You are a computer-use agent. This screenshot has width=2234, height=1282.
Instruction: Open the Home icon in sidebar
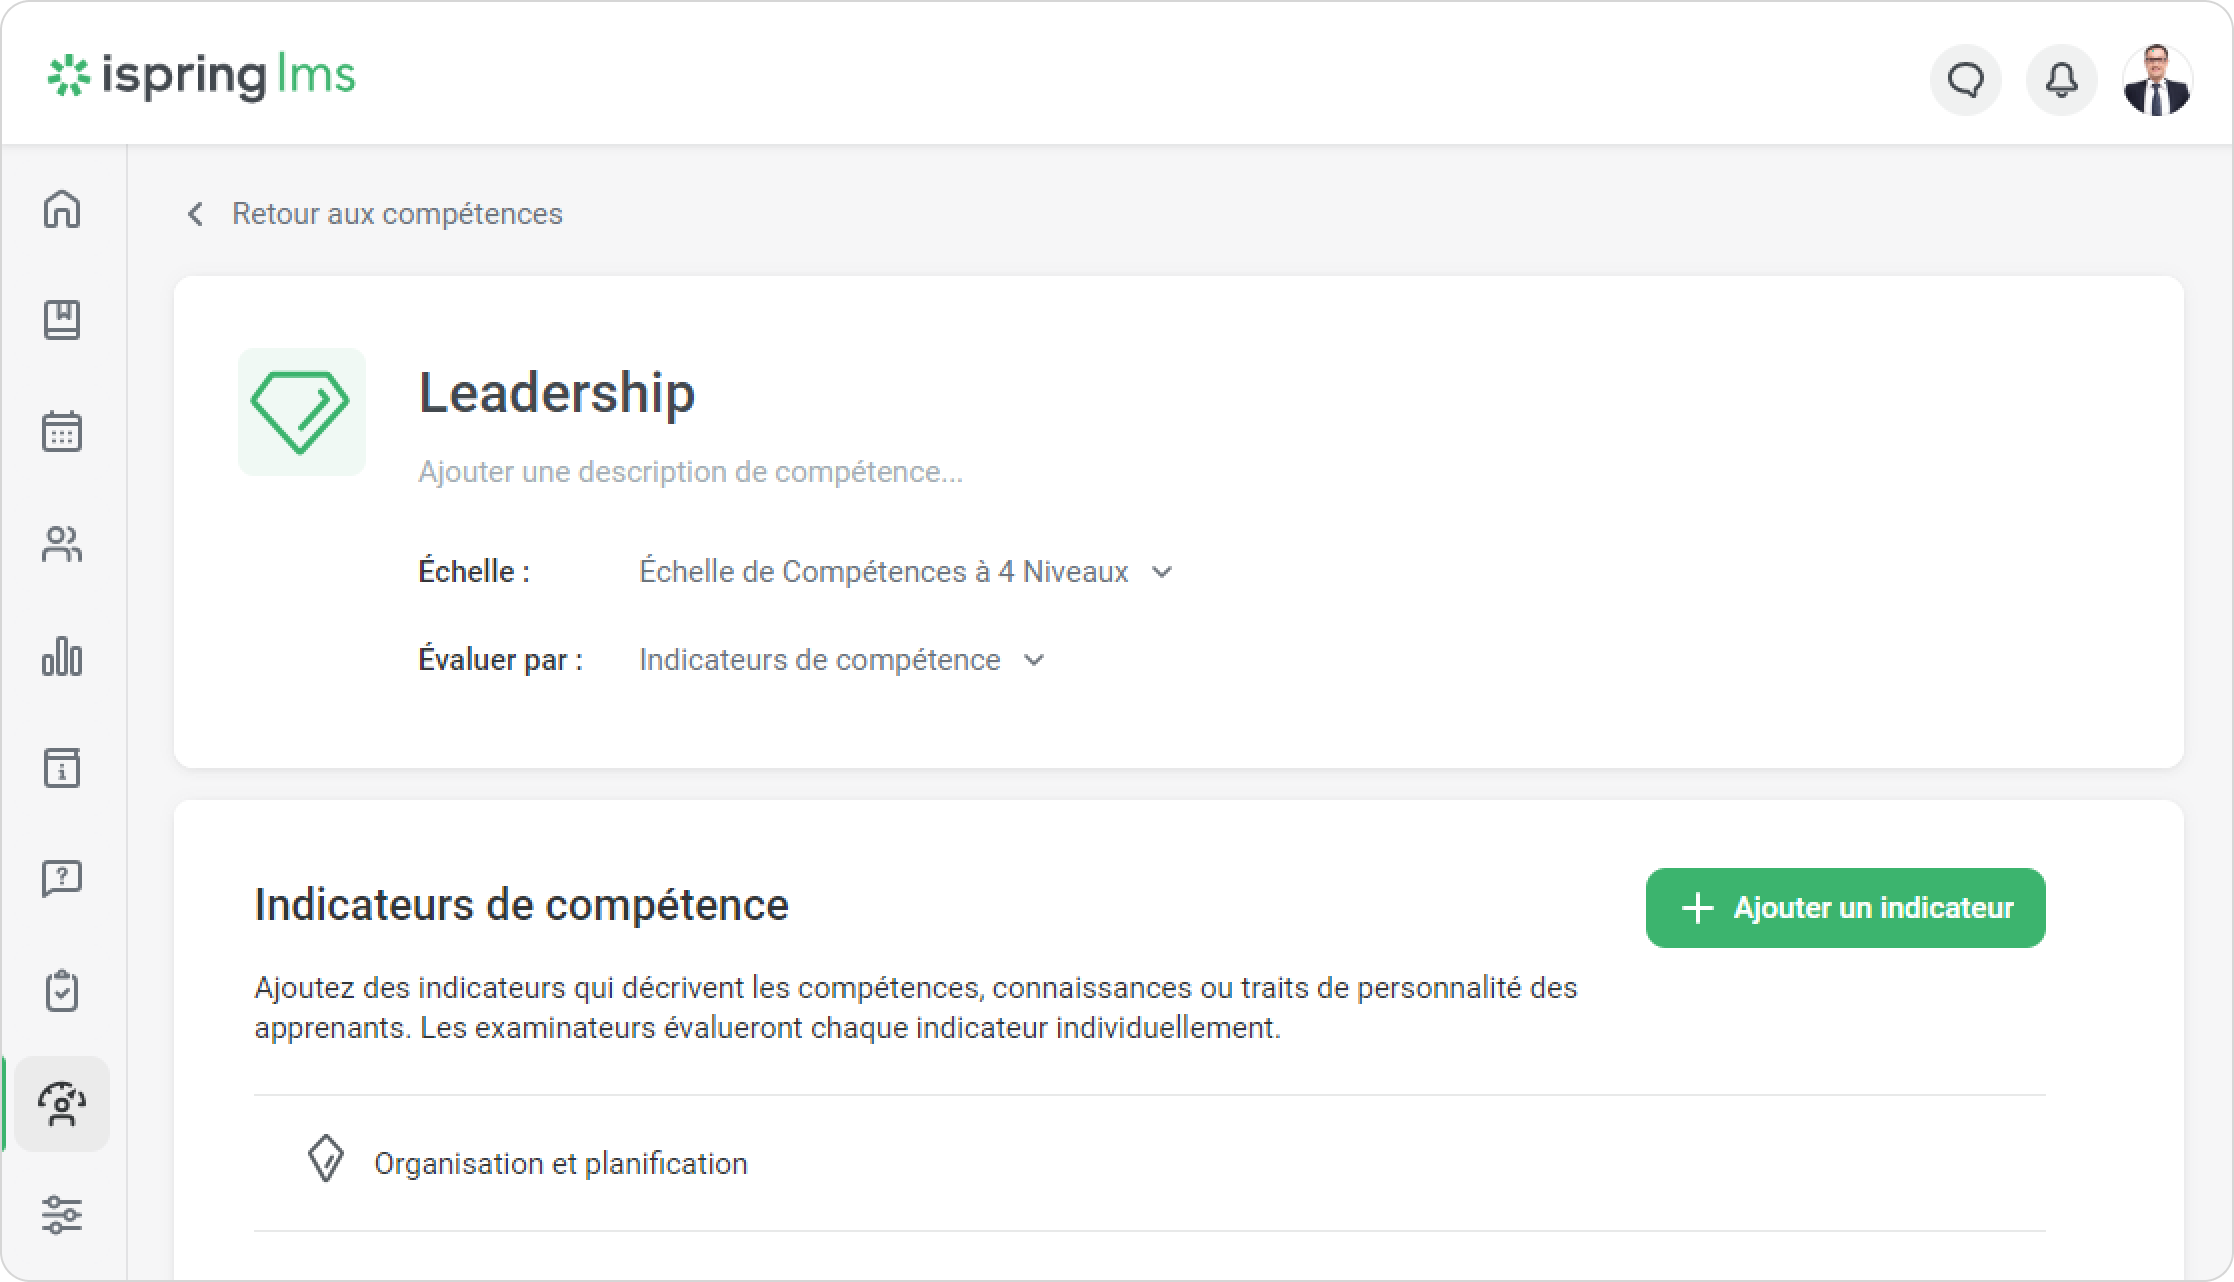(x=62, y=210)
